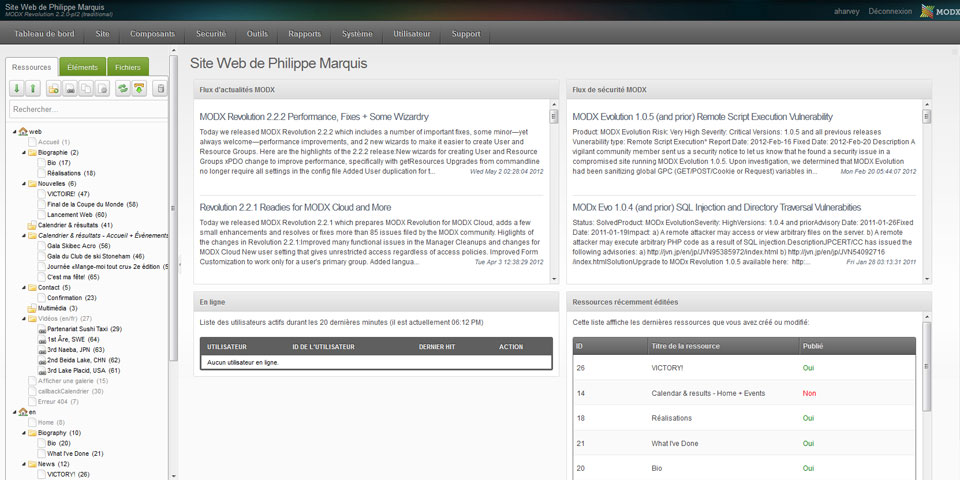
Task: Click the MODX logo in the header
Action: 939,12
